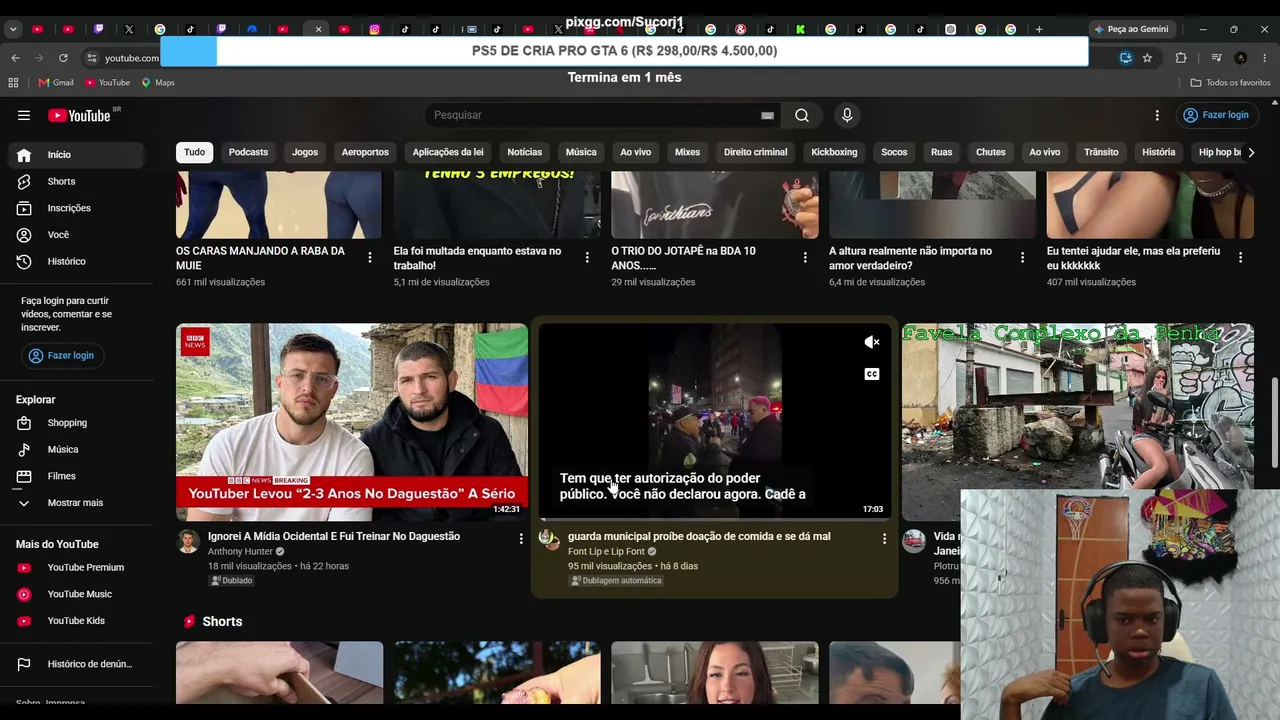Open a new browser tab
The height and width of the screenshot is (720, 1280).
(1039, 29)
